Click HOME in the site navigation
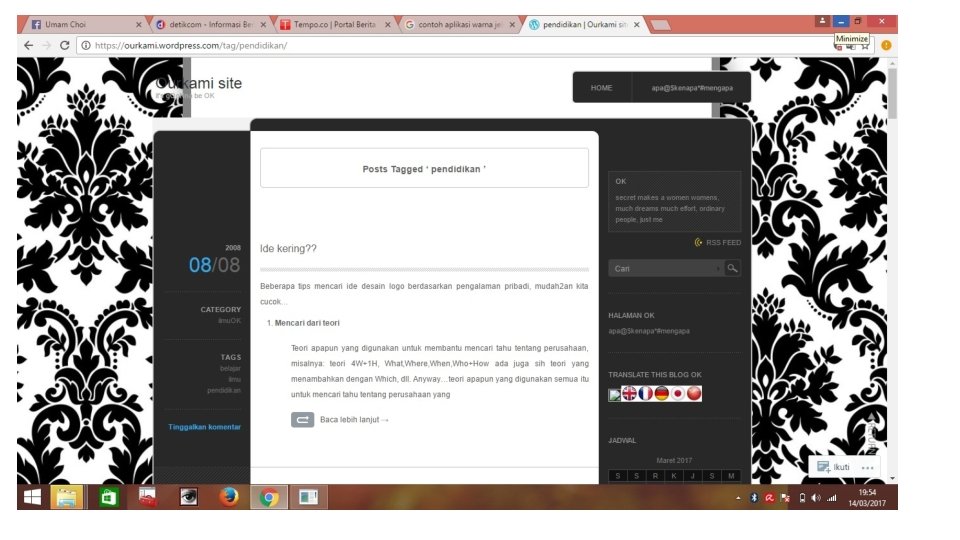Viewport: 960px width, 540px height. click(601, 88)
